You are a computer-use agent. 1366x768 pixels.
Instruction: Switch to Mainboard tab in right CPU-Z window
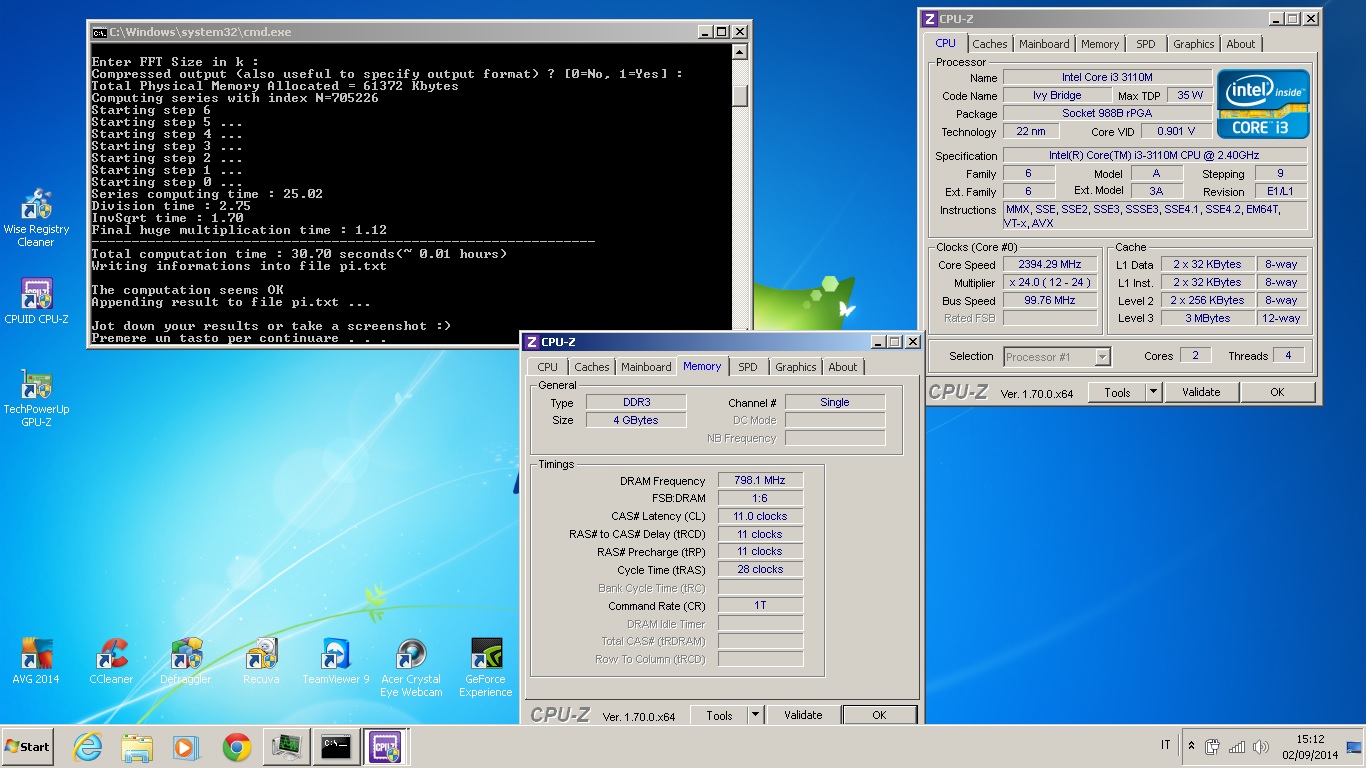[x=1044, y=44]
